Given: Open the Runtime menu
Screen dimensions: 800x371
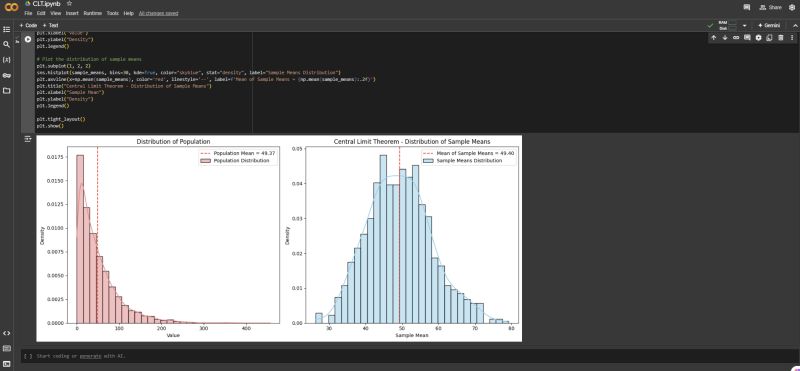Looking at the screenshot, I should tap(92, 13).
